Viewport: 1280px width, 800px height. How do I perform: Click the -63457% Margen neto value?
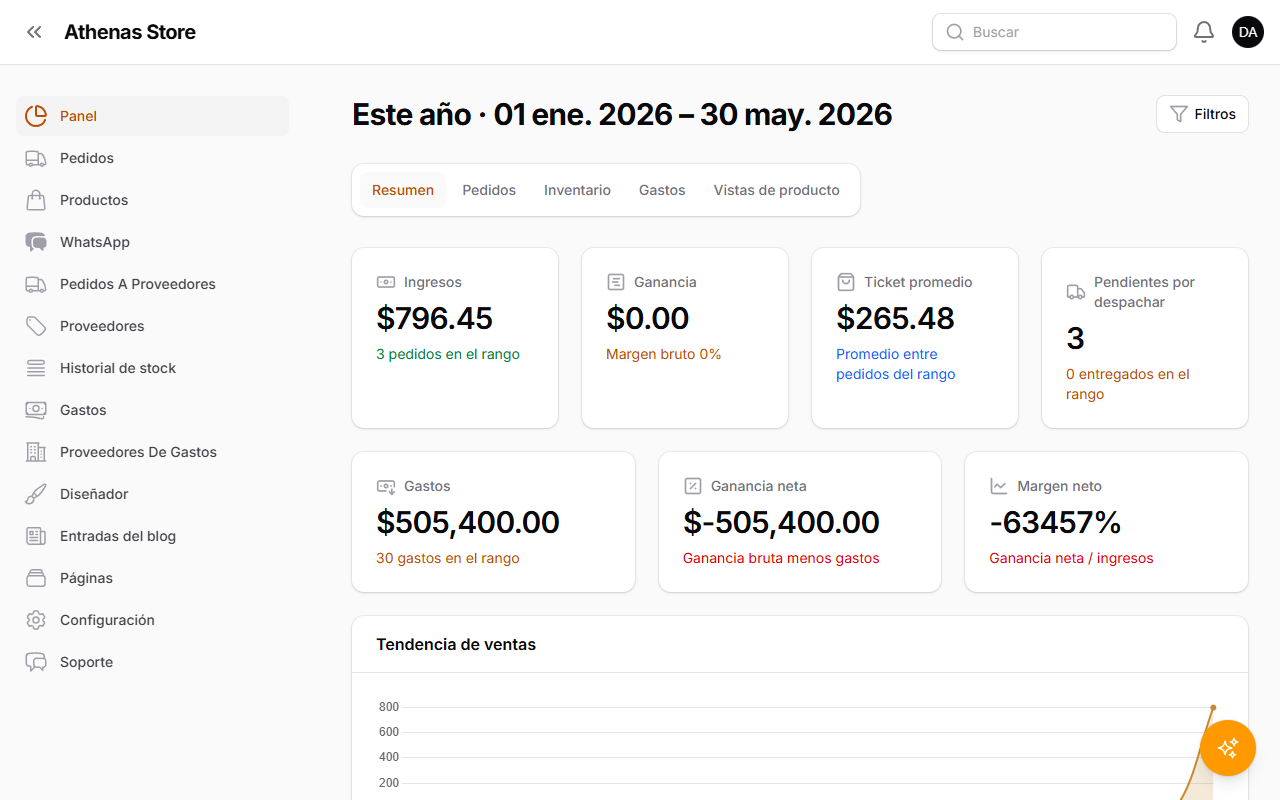click(x=1055, y=522)
